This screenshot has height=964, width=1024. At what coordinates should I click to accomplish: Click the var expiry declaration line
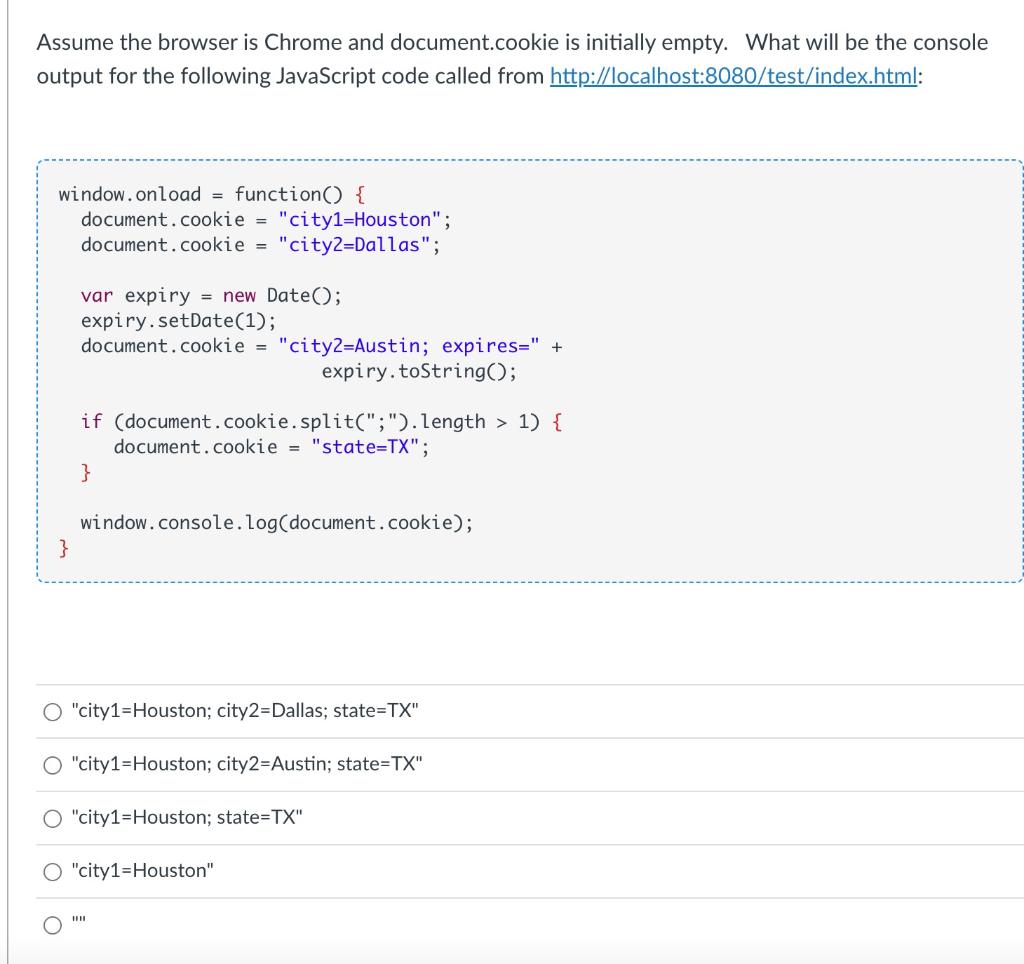210,295
